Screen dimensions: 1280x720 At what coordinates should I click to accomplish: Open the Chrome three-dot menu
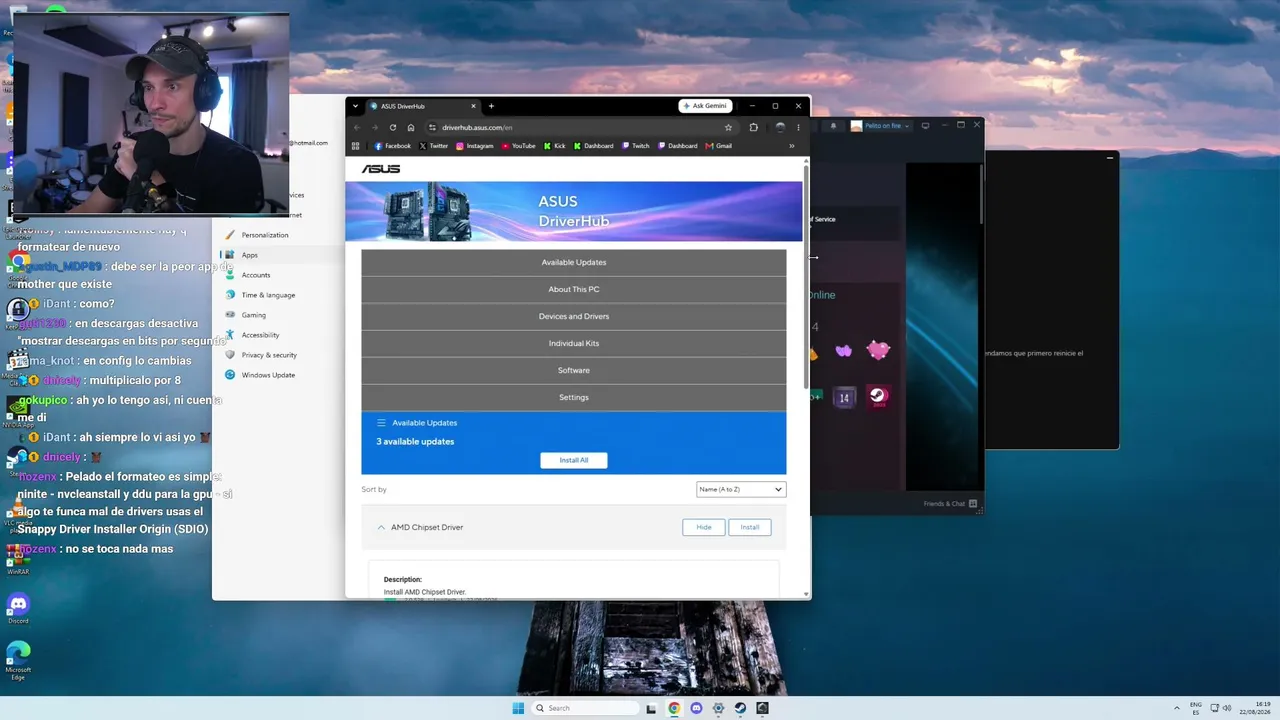pyautogui.click(x=798, y=127)
